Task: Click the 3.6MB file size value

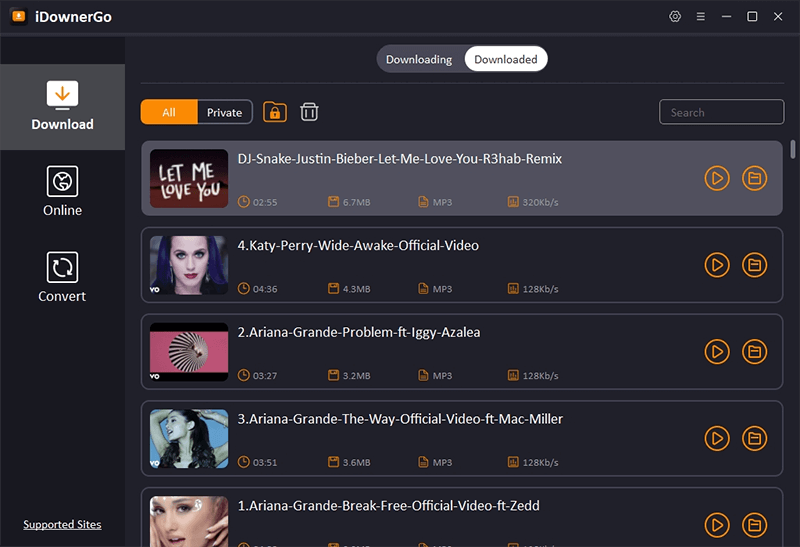Action: click(x=356, y=462)
